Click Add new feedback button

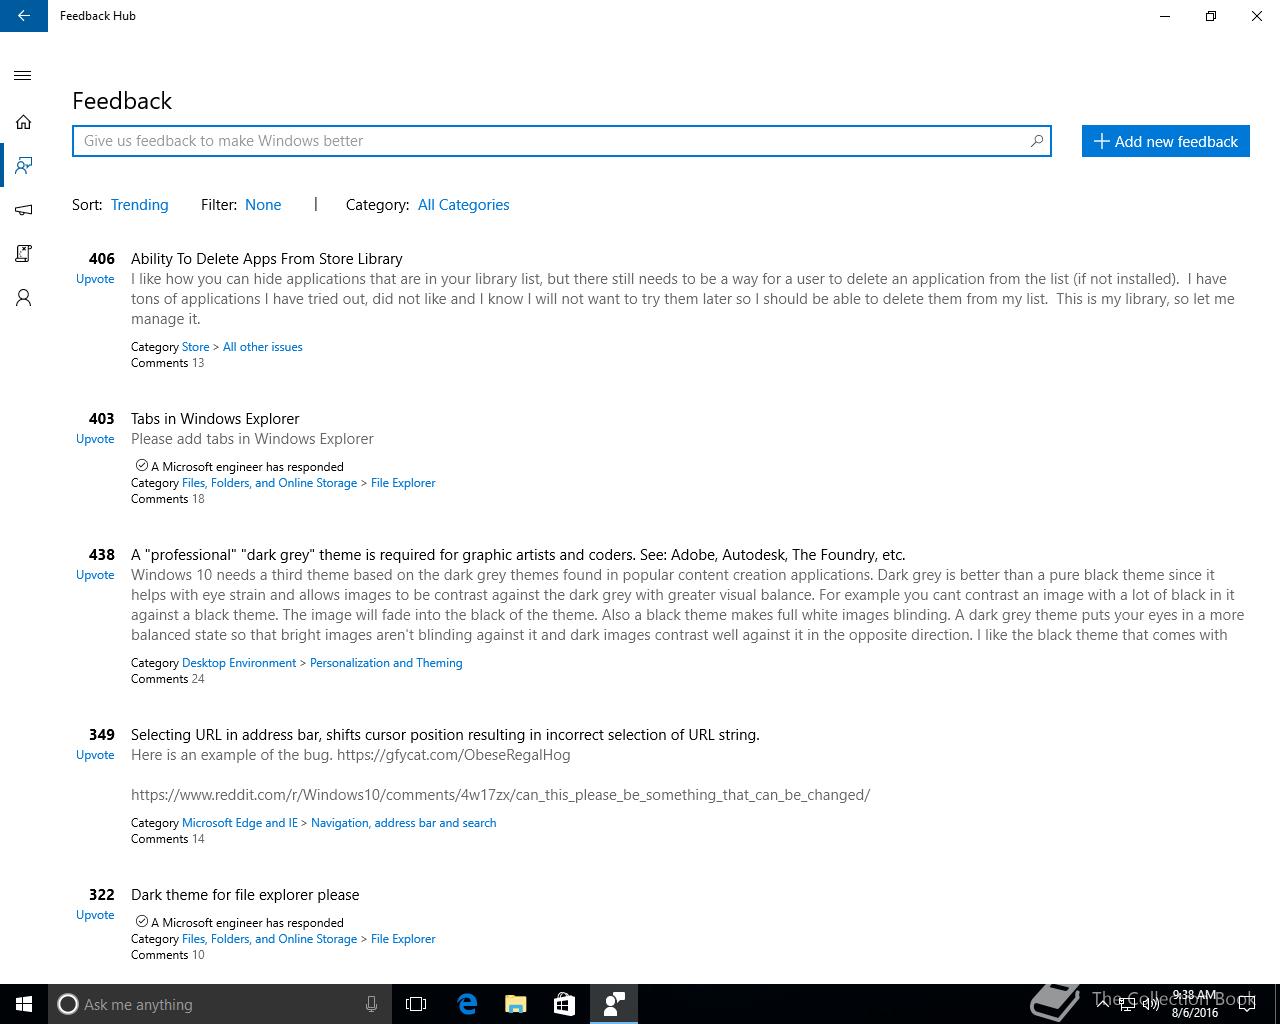[x=1166, y=141]
